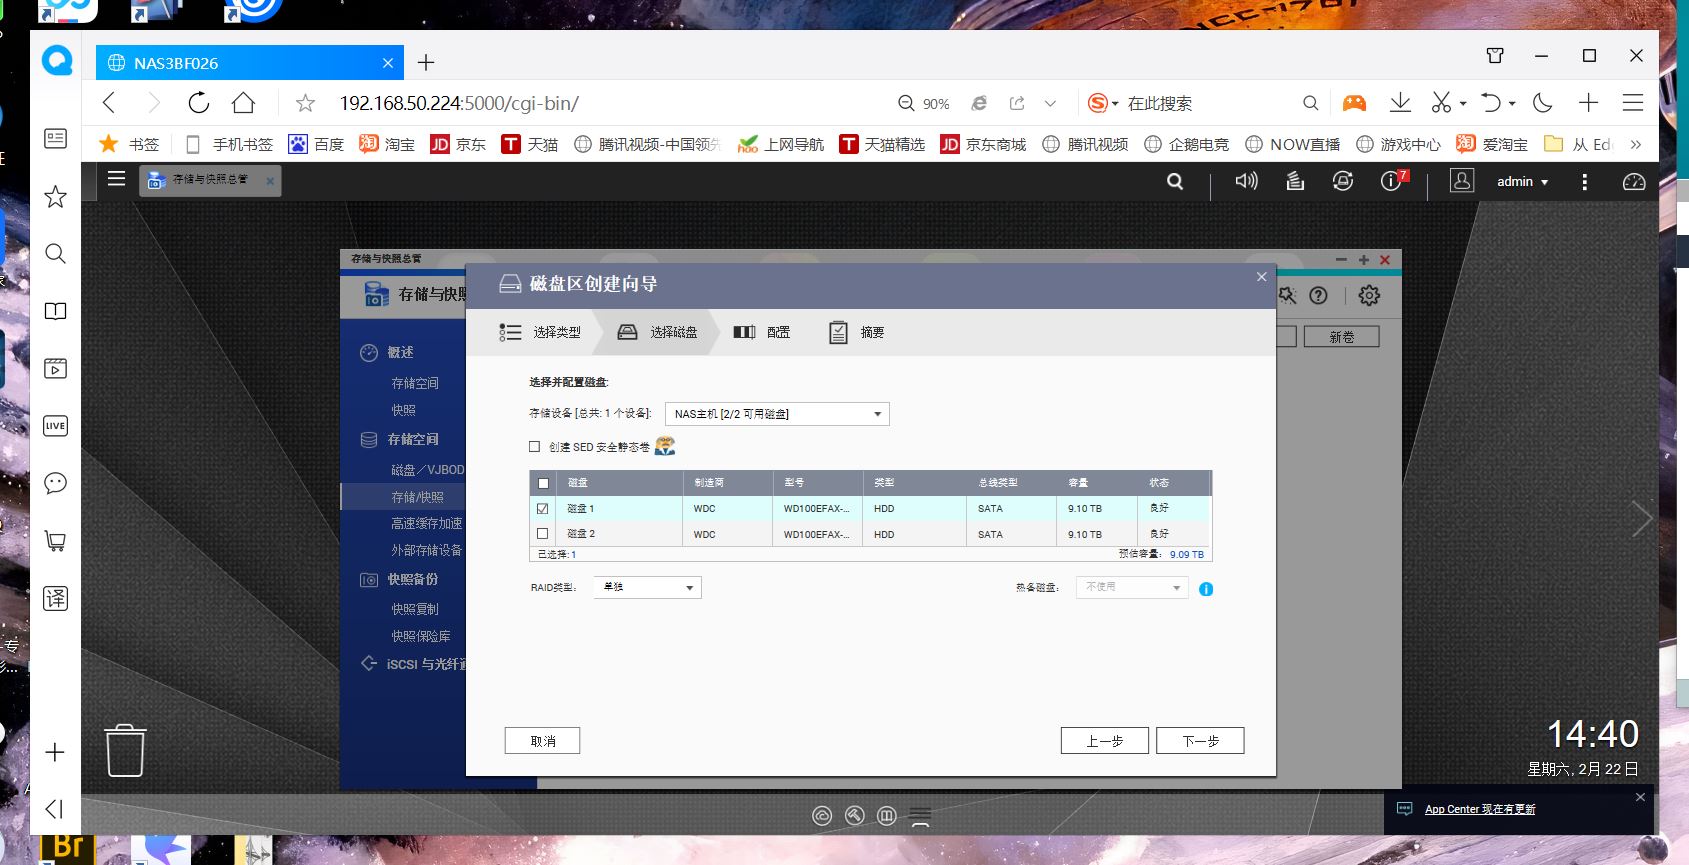The height and width of the screenshot is (865, 1689).
Task: Open the 淘宝 bookmark
Action: click(x=387, y=144)
